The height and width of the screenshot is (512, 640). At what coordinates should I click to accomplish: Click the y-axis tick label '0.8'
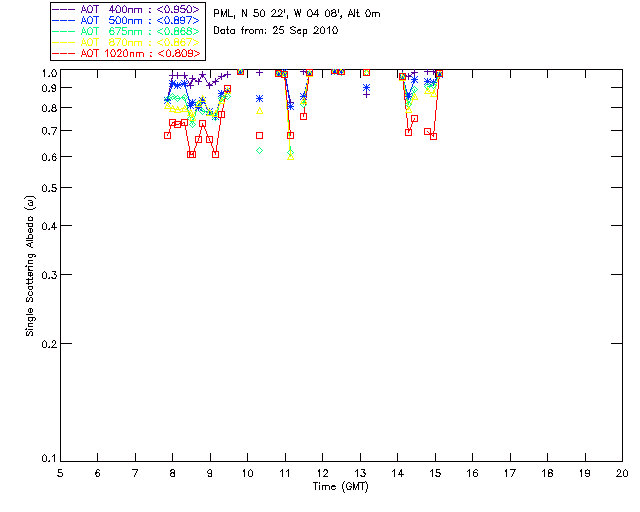[49, 108]
